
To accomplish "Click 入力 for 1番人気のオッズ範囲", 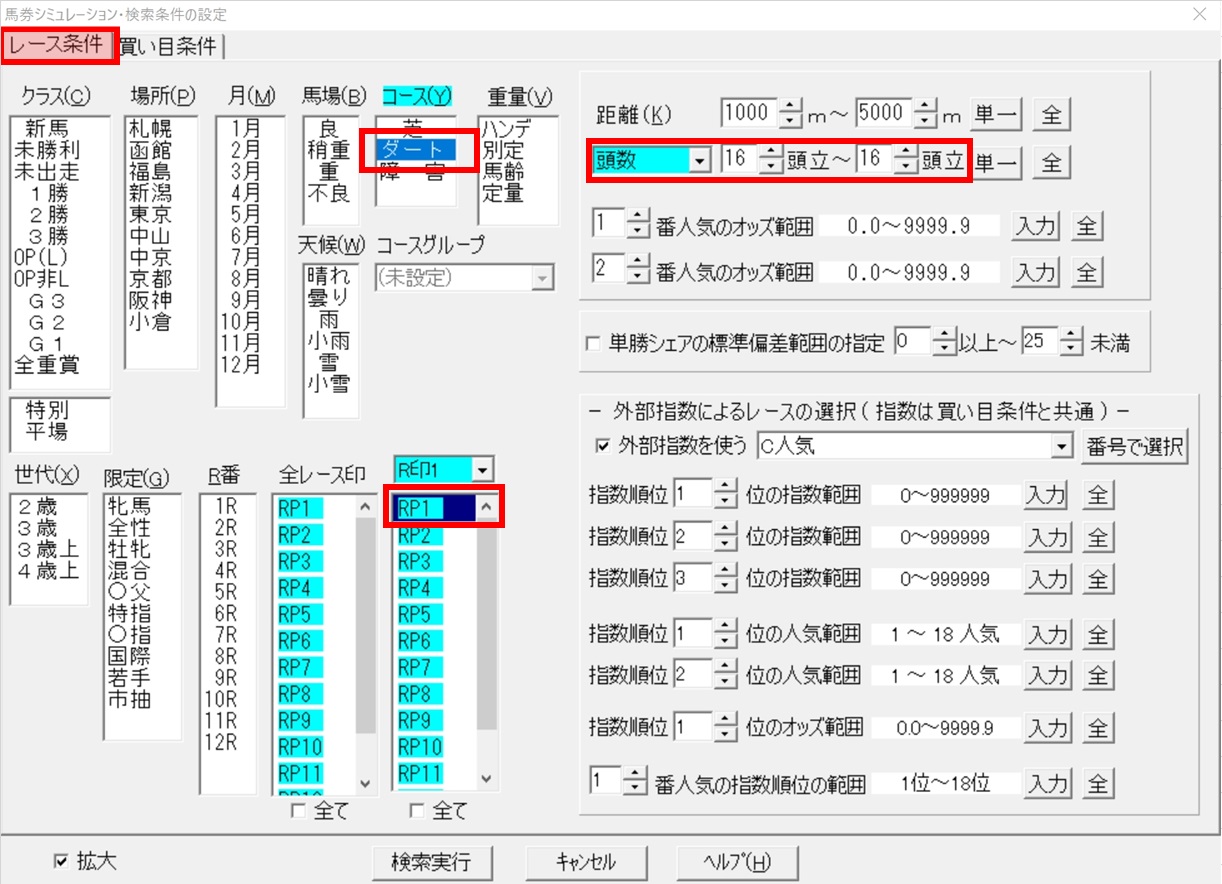I will [x=1035, y=226].
